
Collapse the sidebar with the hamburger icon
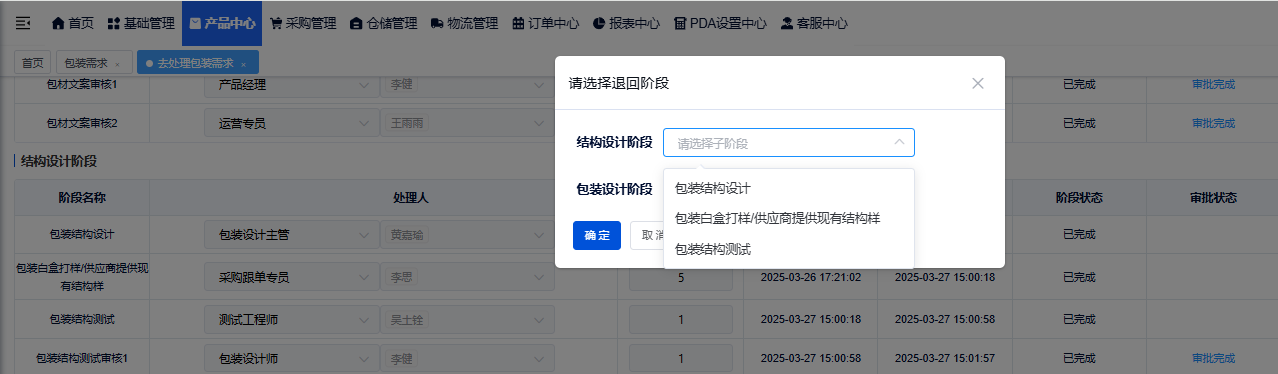(23, 22)
